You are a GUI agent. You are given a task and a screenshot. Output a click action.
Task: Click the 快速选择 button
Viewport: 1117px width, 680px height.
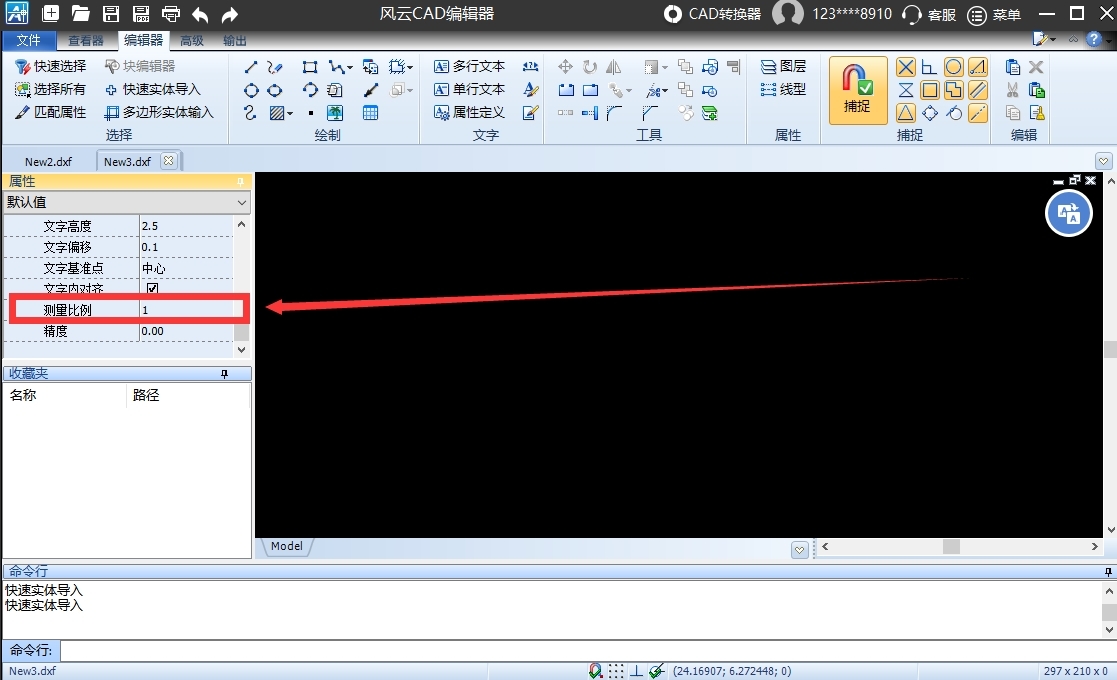51,66
